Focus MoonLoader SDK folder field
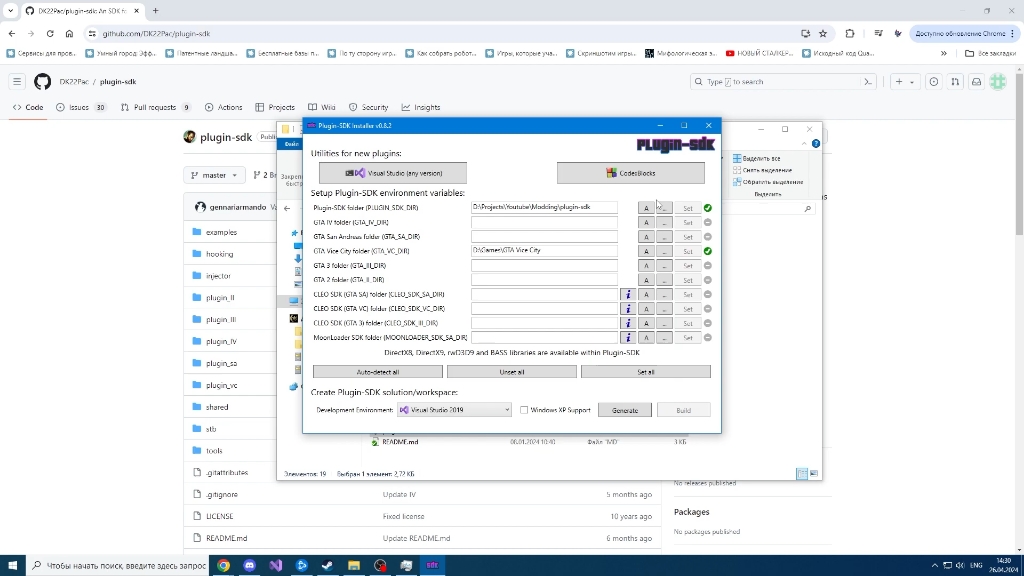 tap(544, 338)
